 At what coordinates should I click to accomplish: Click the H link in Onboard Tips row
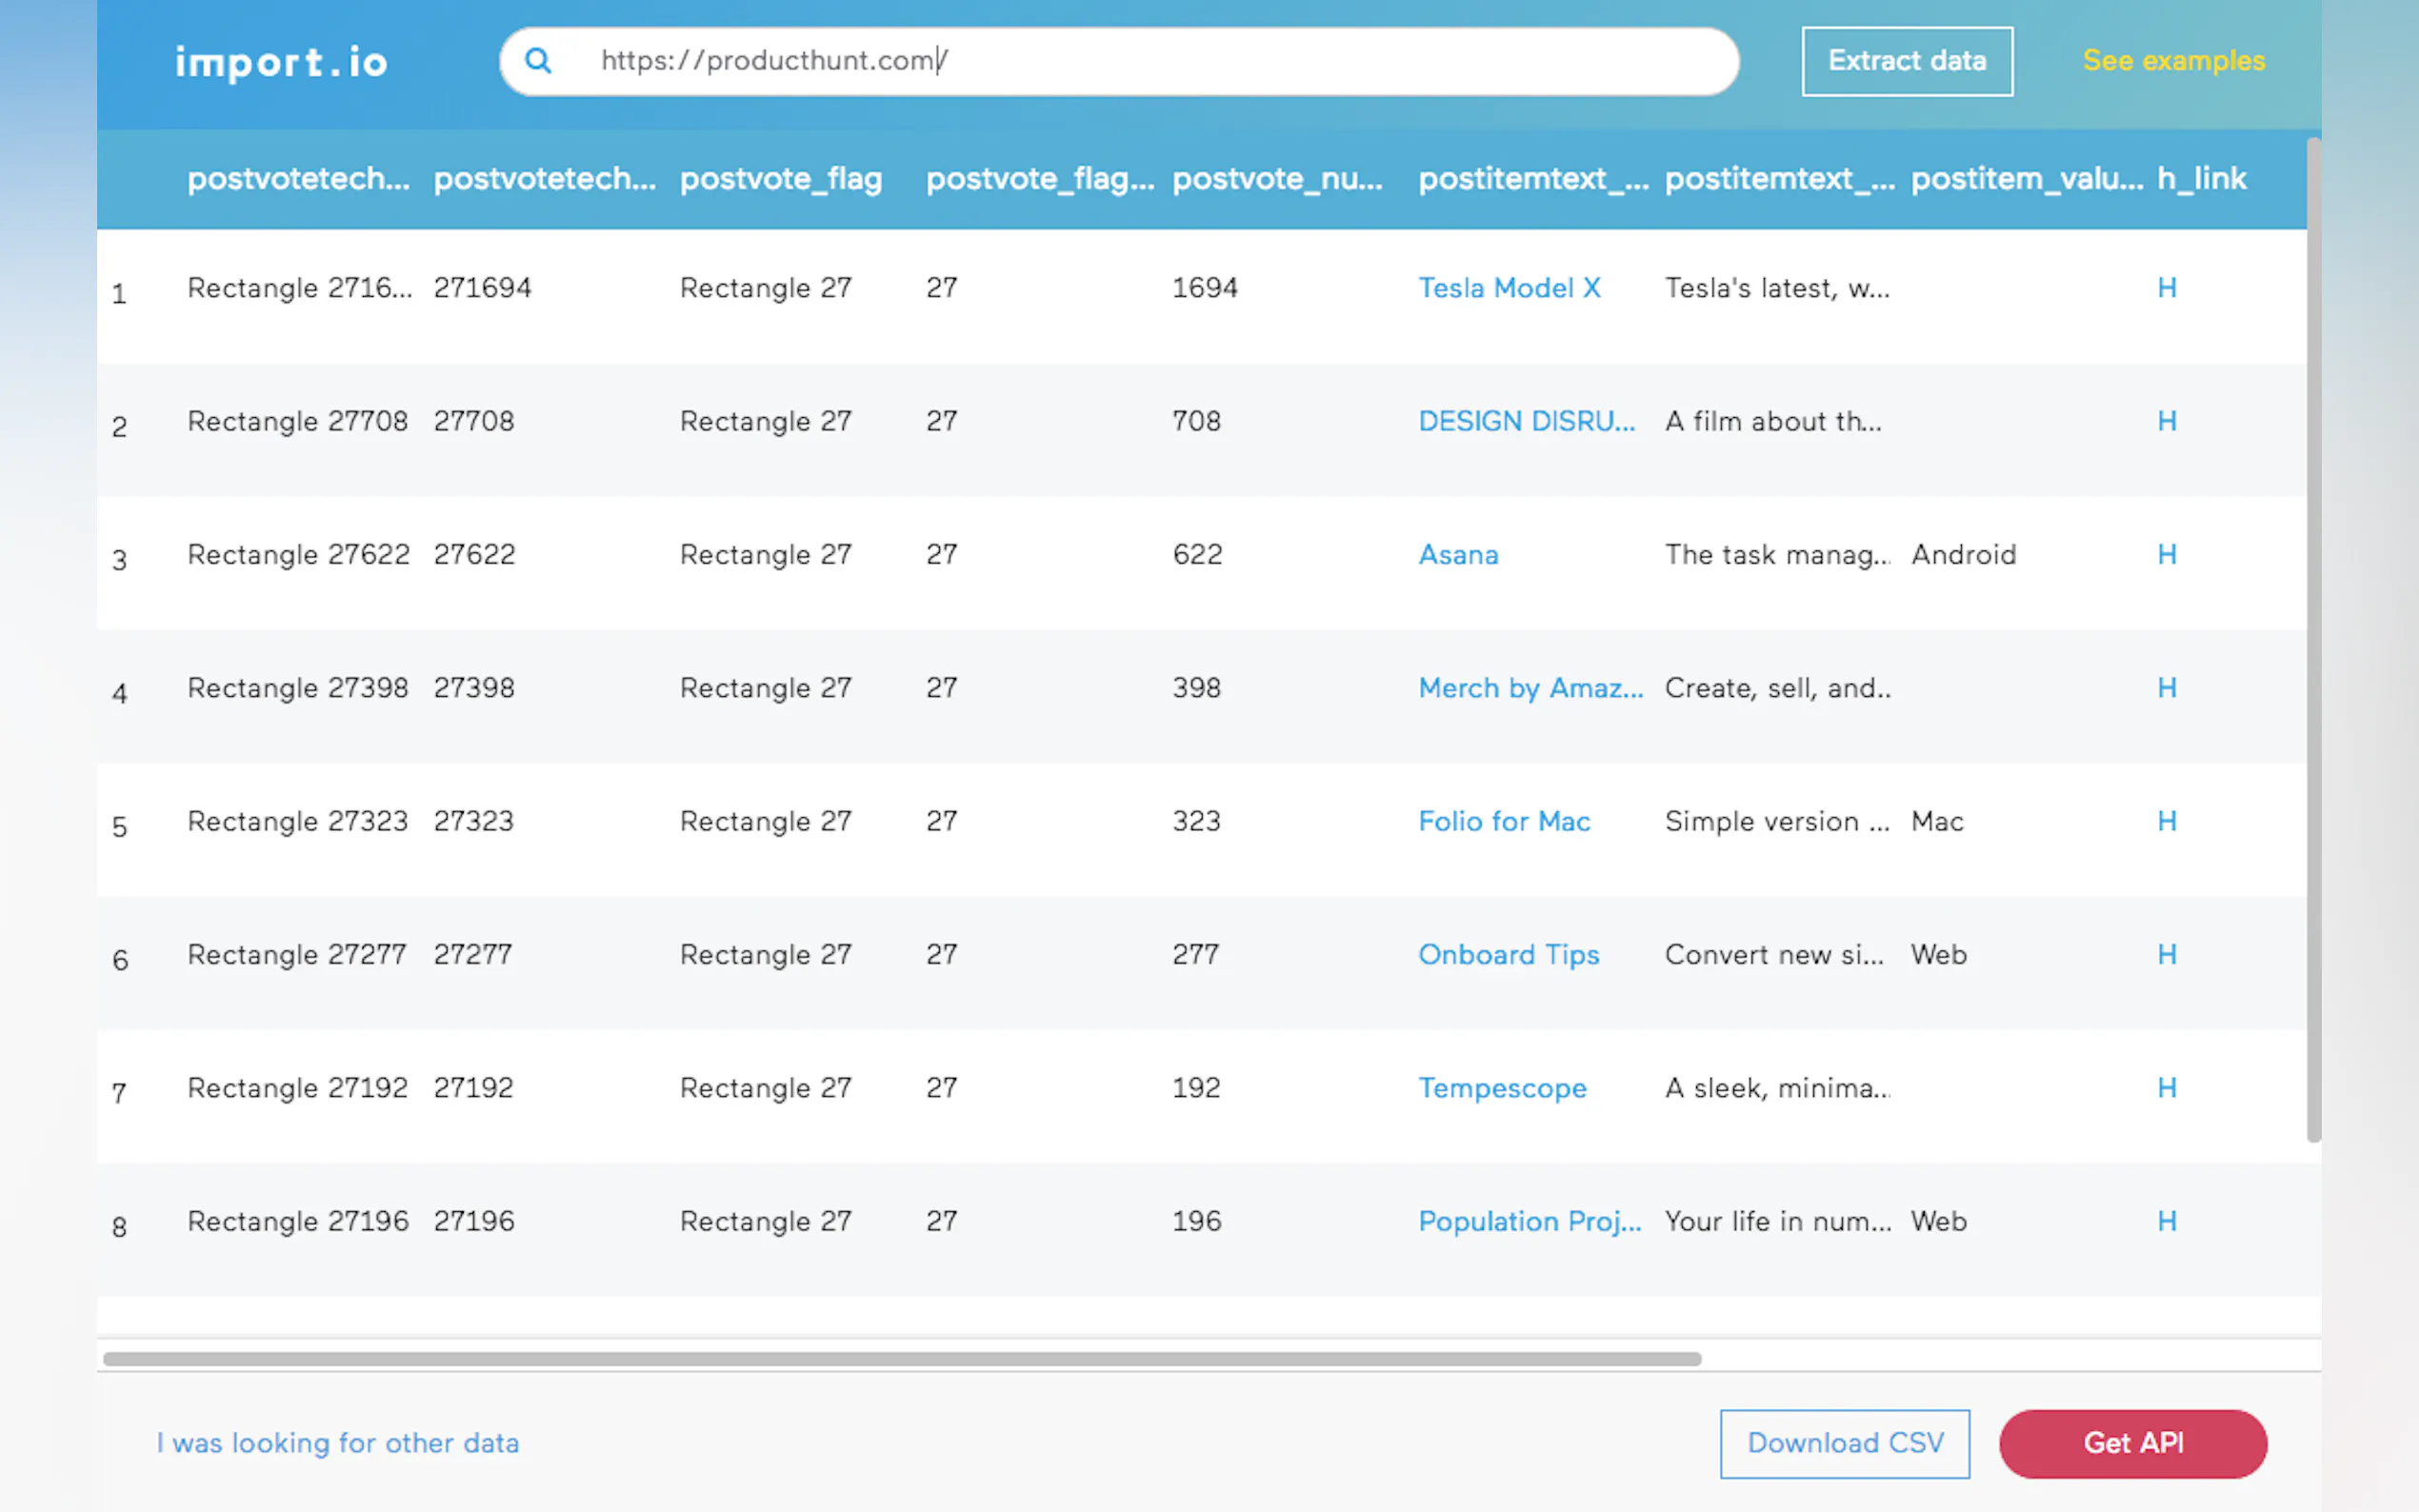coord(2167,955)
